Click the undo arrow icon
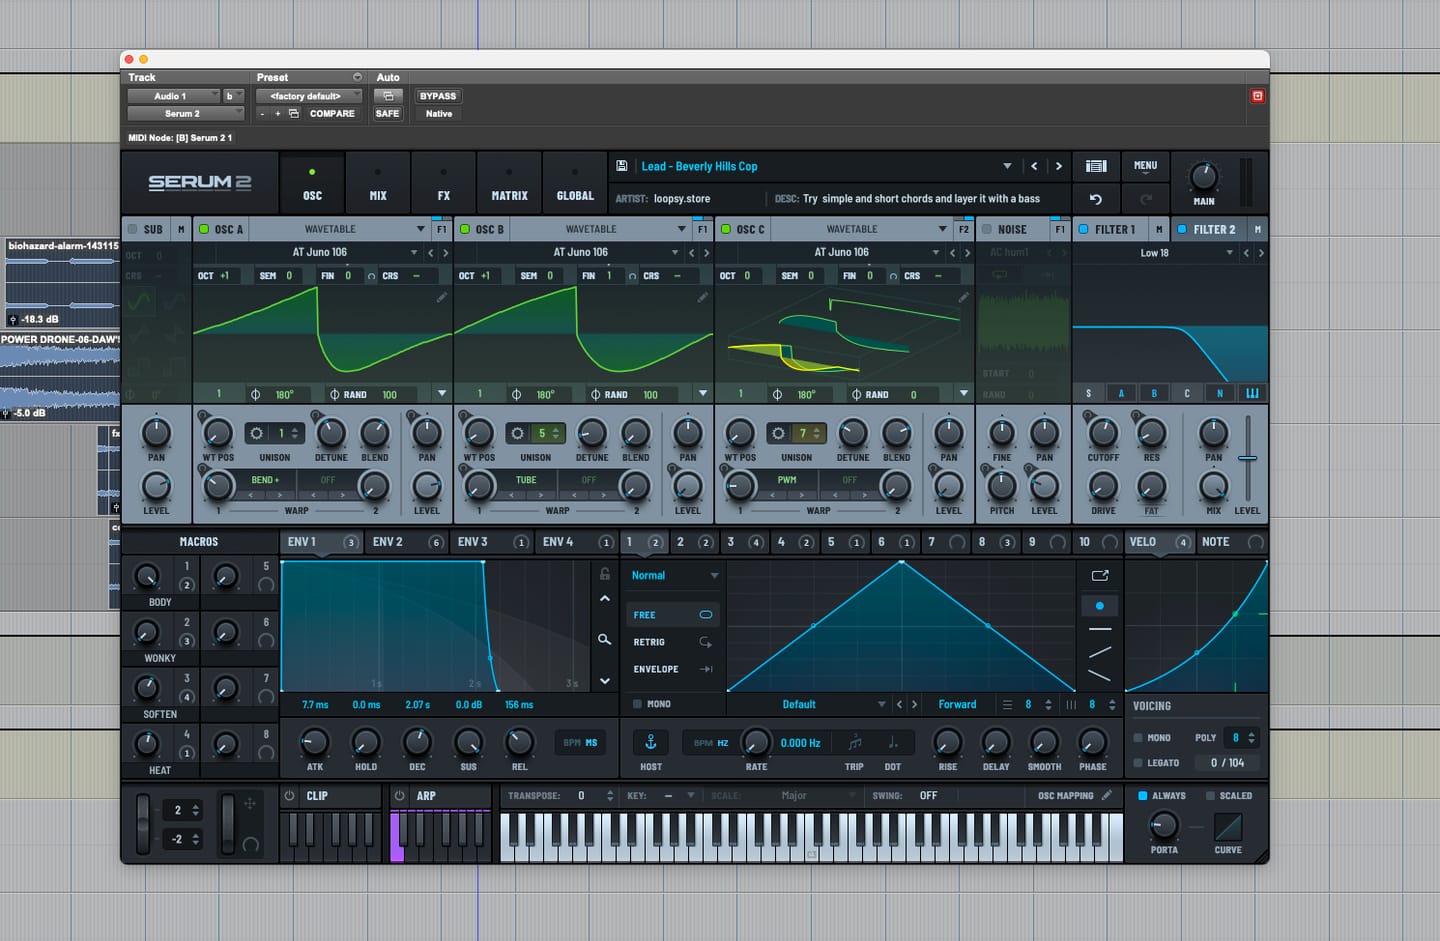The height and width of the screenshot is (941, 1440). coord(1095,199)
